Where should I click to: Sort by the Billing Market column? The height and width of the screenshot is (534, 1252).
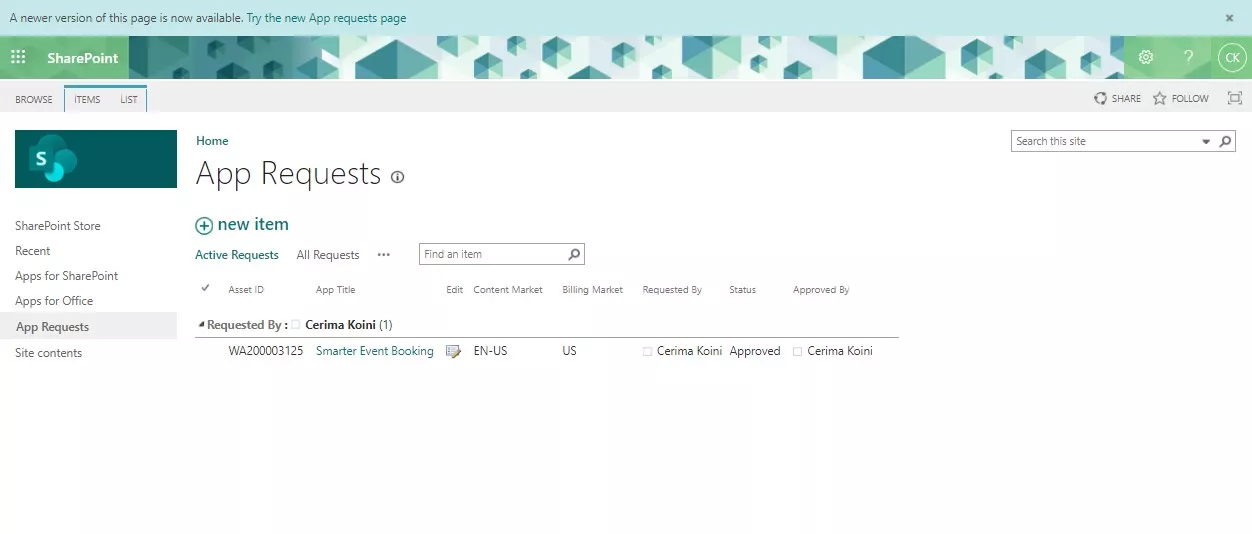point(593,290)
